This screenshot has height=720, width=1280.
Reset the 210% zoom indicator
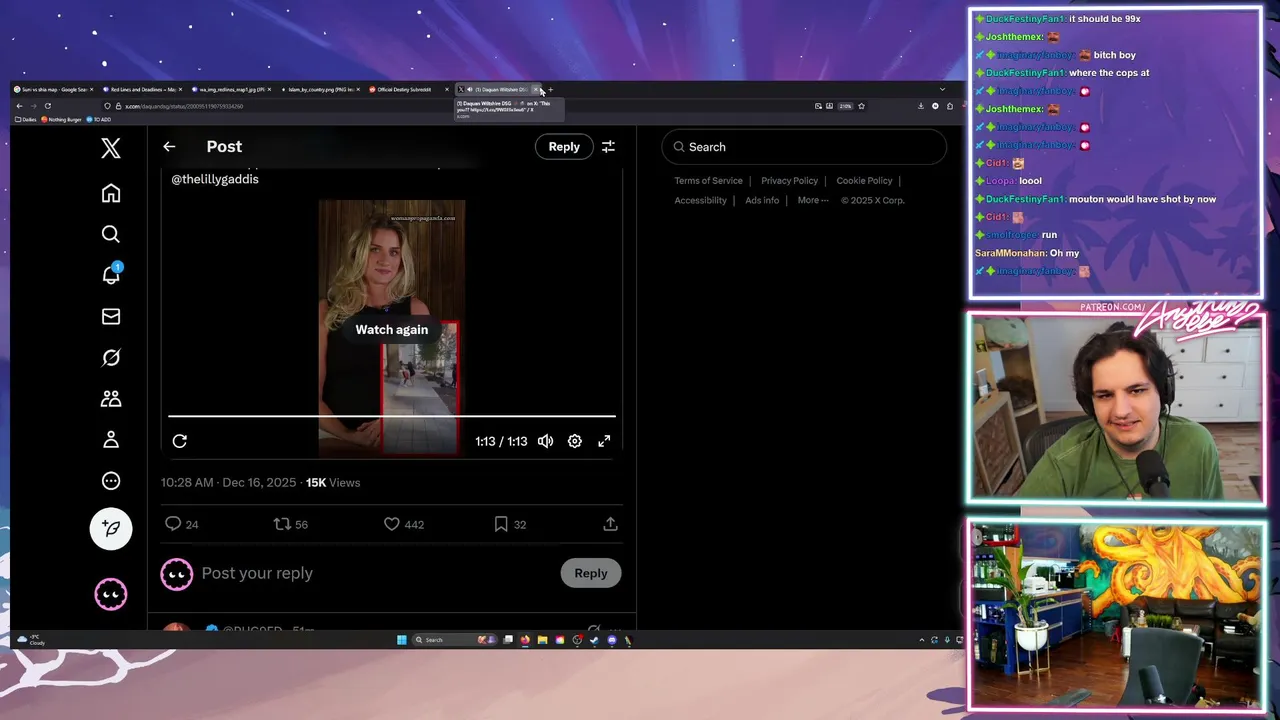point(845,106)
